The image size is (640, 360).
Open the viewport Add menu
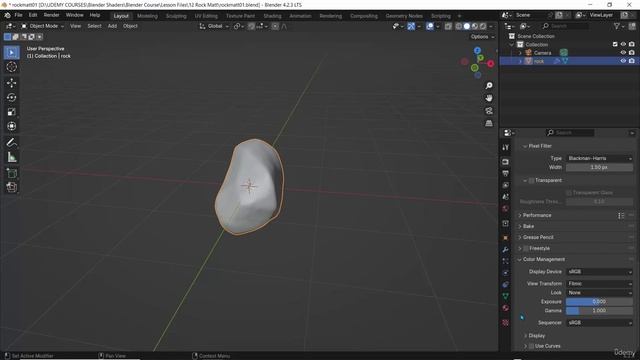pos(112,26)
